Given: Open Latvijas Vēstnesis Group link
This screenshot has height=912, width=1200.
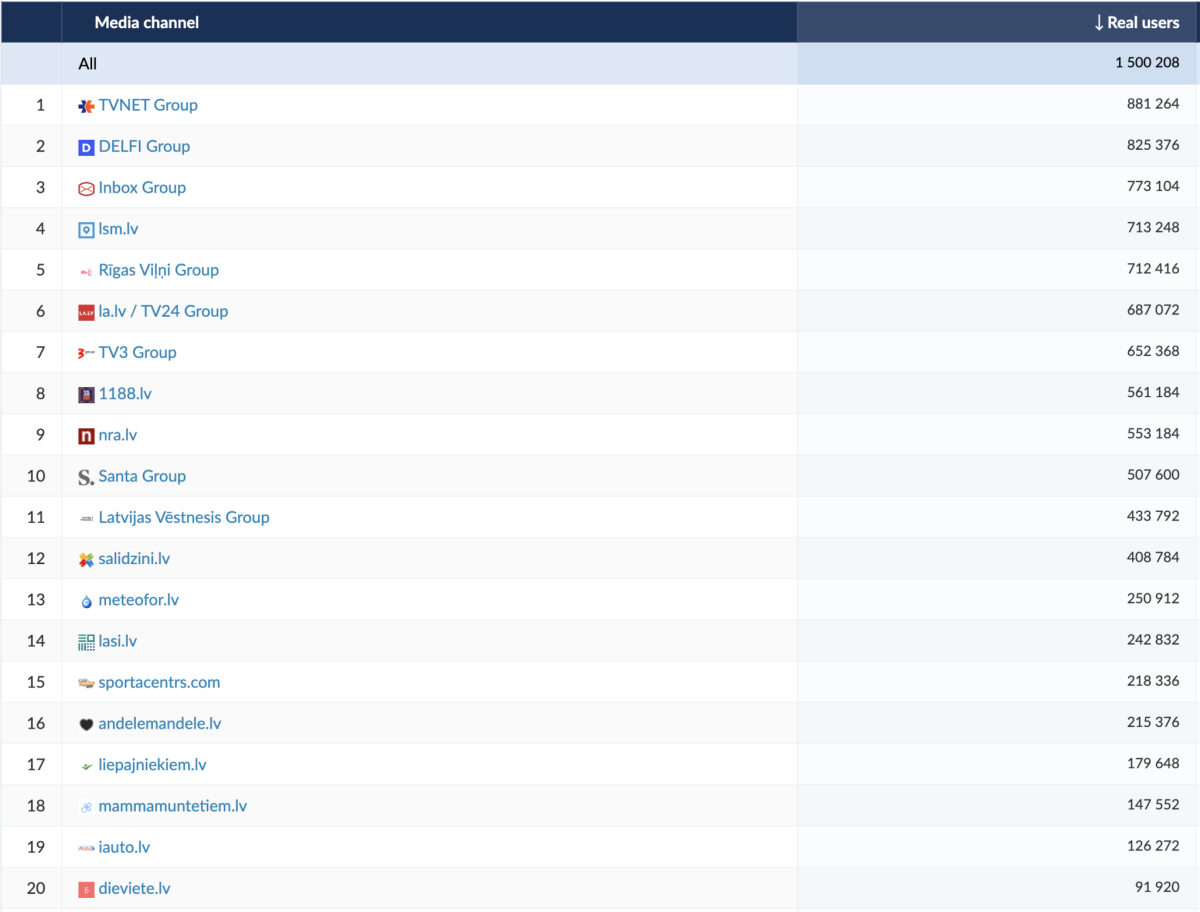Looking at the screenshot, I should click(184, 517).
